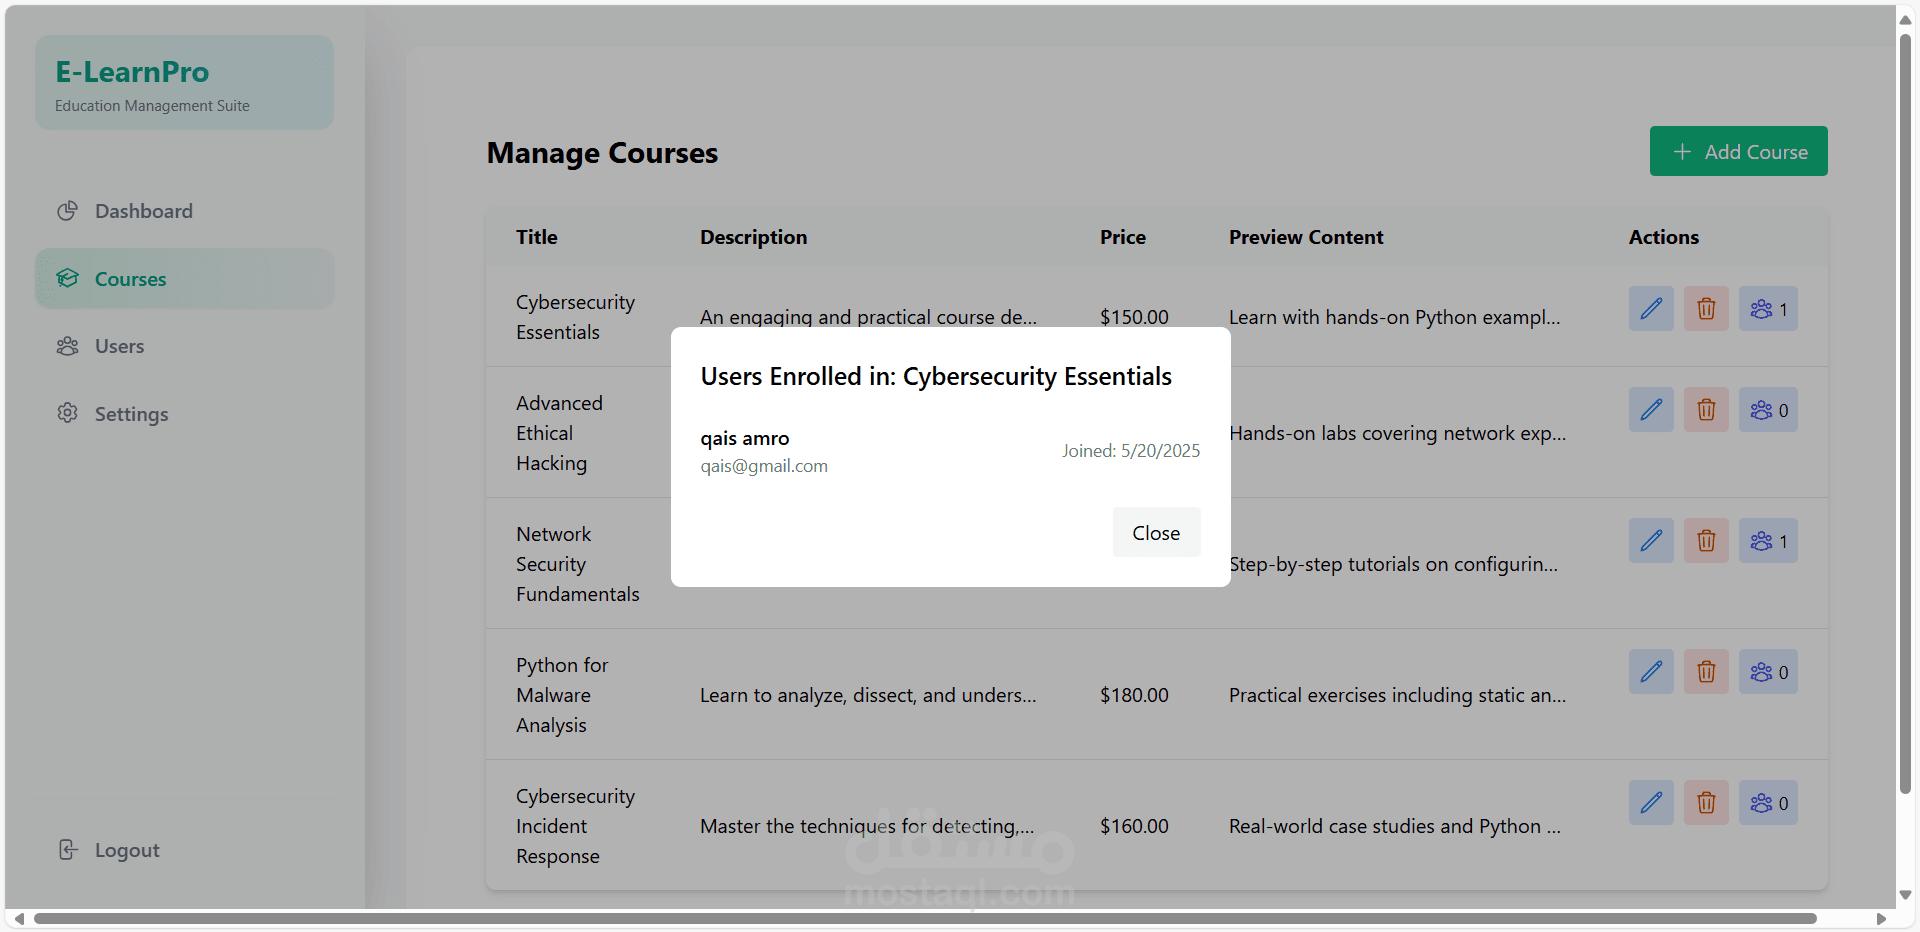The width and height of the screenshot is (1920, 932).
Task: Click the Price column header
Action: (x=1123, y=237)
